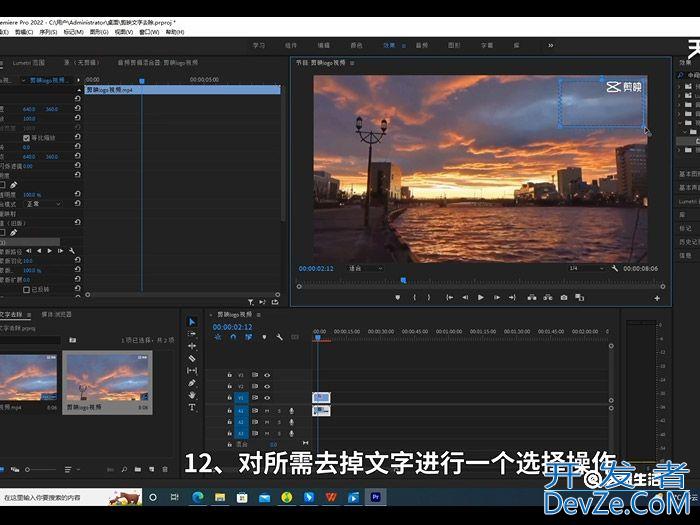Select the Selection arrow tool
The height and width of the screenshot is (525, 700).
[x=192, y=321]
